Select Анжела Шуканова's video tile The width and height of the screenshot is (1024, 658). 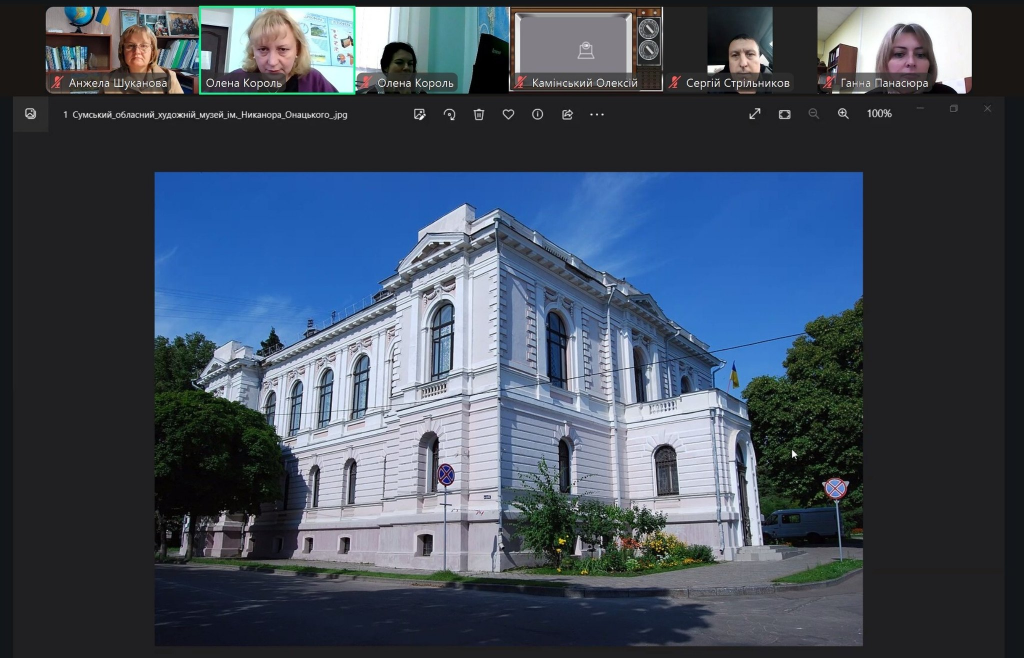[121, 50]
